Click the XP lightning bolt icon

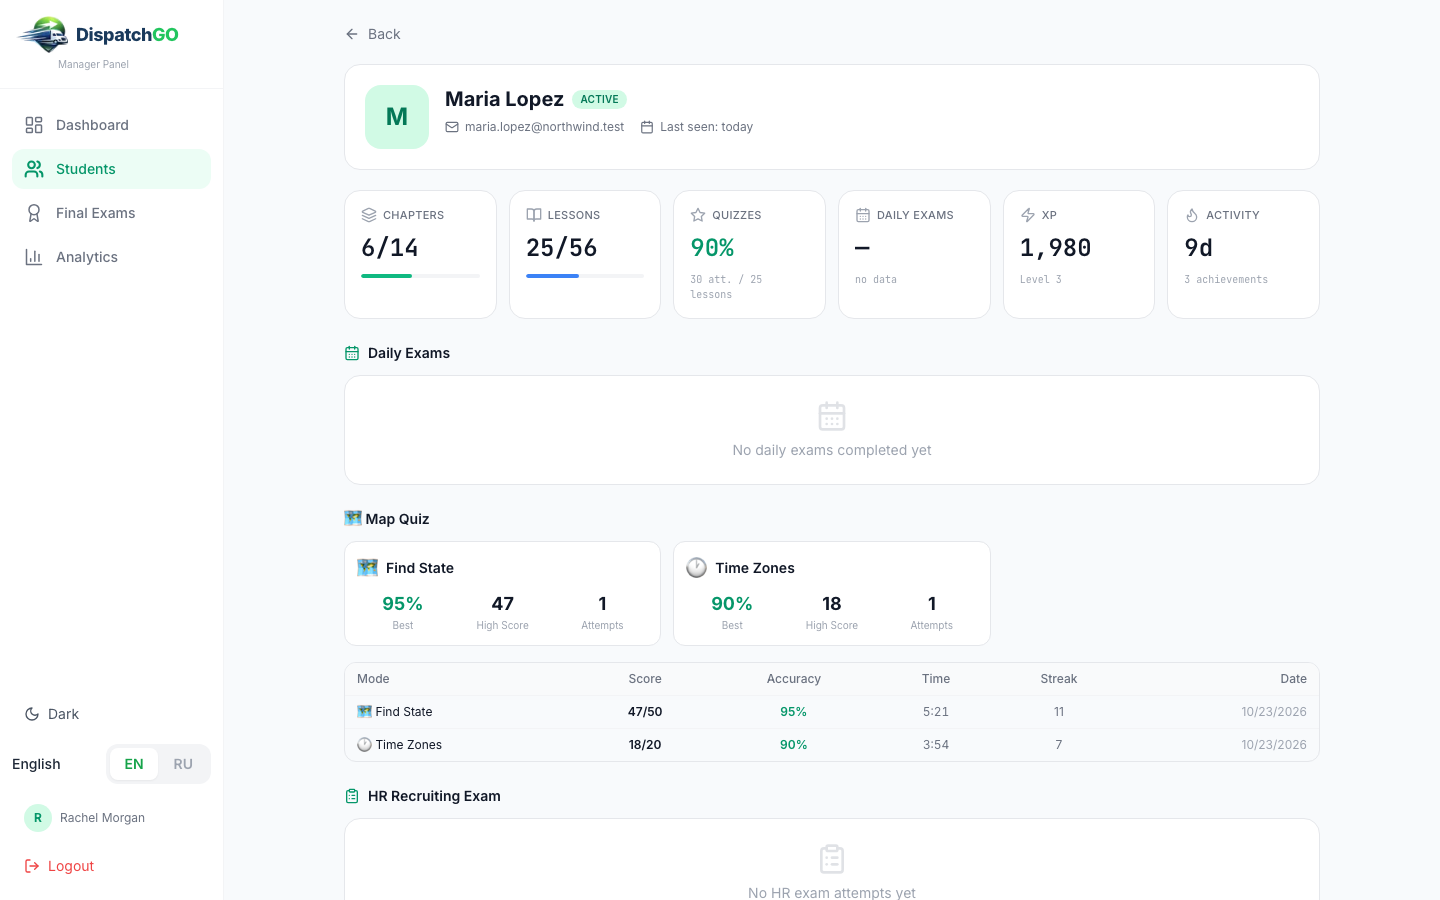pos(1028,215)
